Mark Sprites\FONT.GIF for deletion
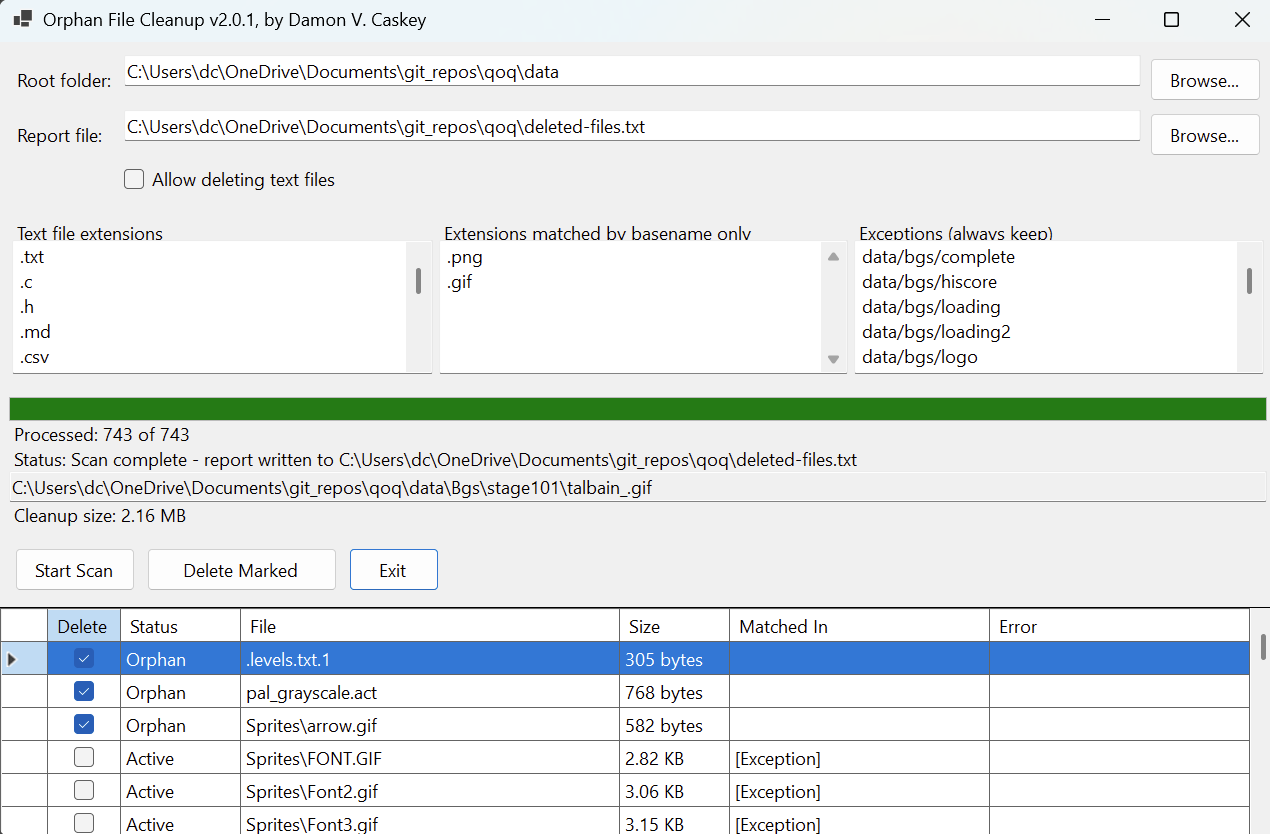This screenshot has width=1270, height=834. tap(84, 758)
